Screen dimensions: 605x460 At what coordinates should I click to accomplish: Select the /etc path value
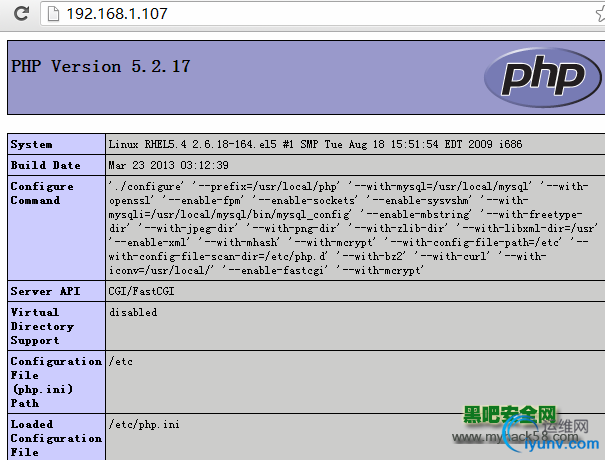(x=121, y=361)
